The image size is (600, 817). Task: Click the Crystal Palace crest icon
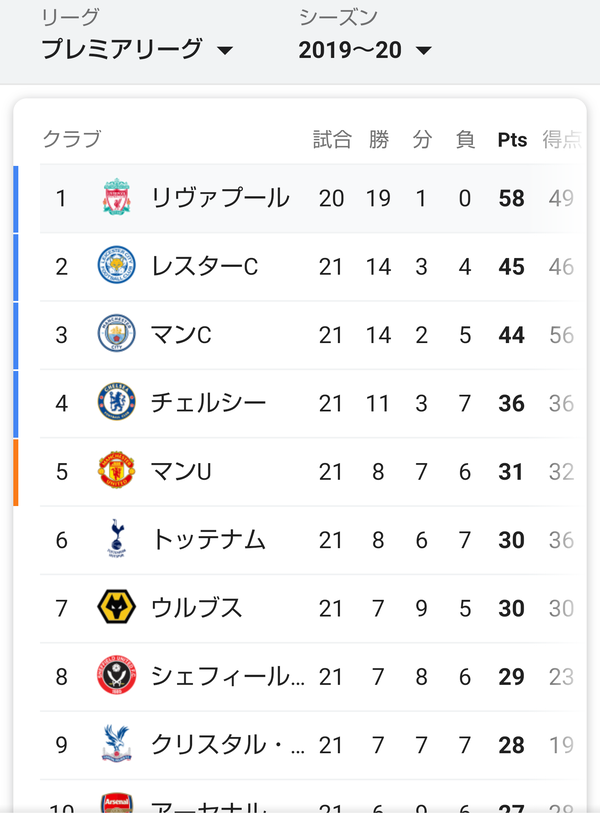coord(116,745)
